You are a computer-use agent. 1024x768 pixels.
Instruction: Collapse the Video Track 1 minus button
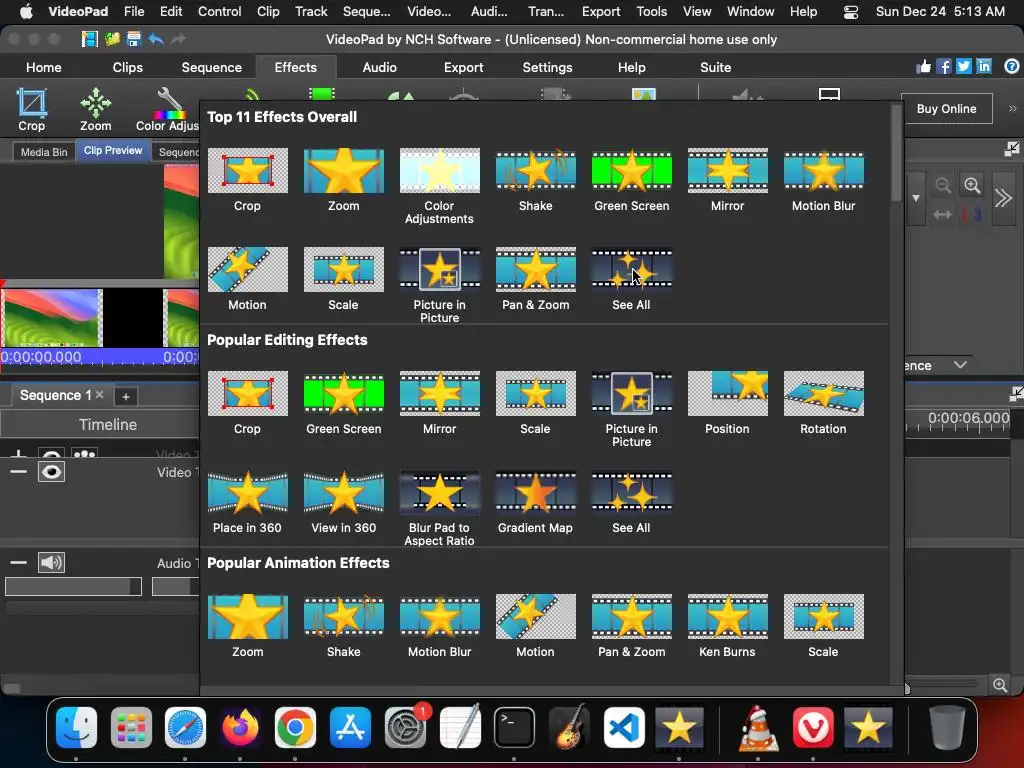(x=19, y=472)
